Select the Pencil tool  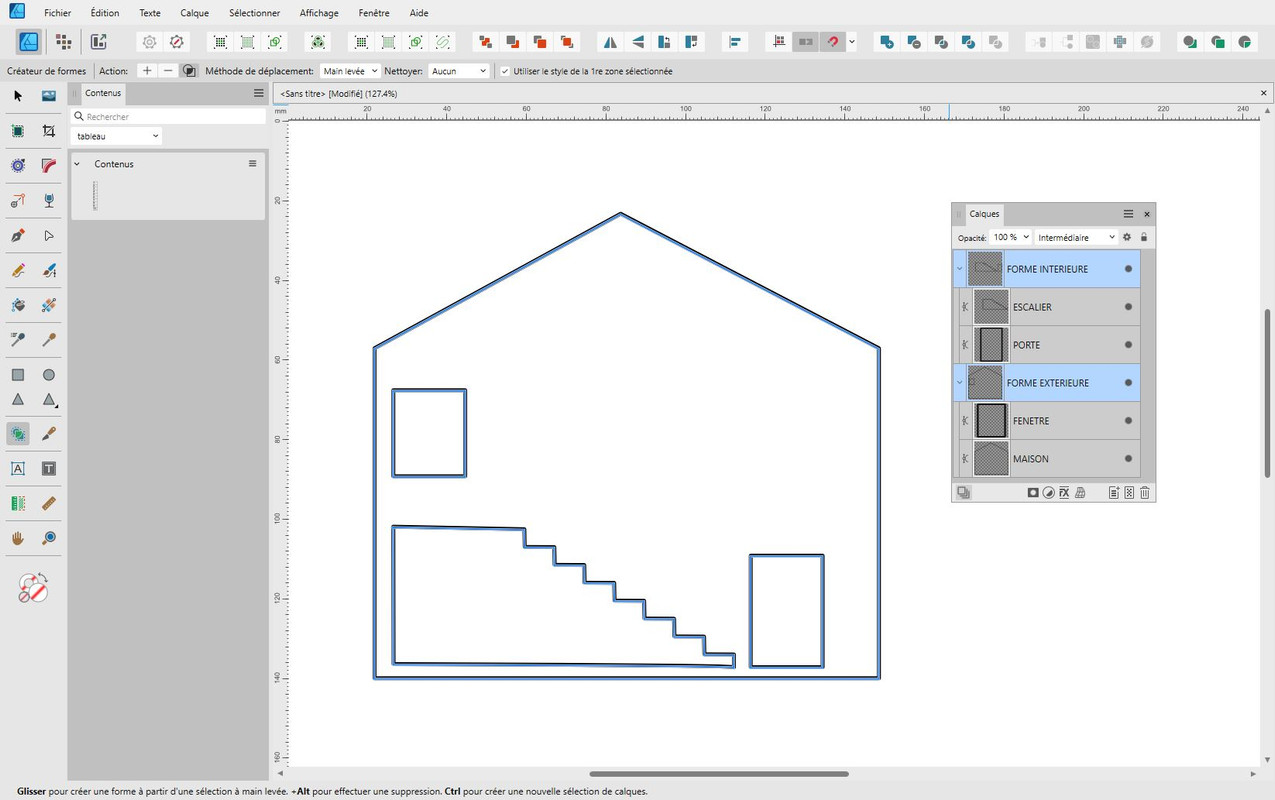(x=18, y=270)
